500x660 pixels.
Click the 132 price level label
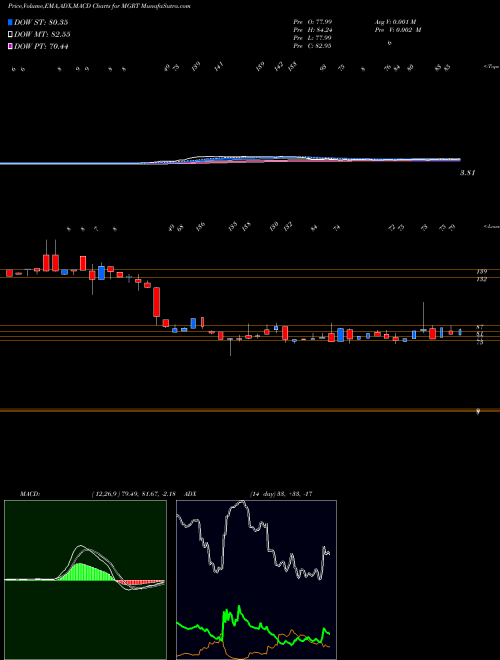pos(482,279)
